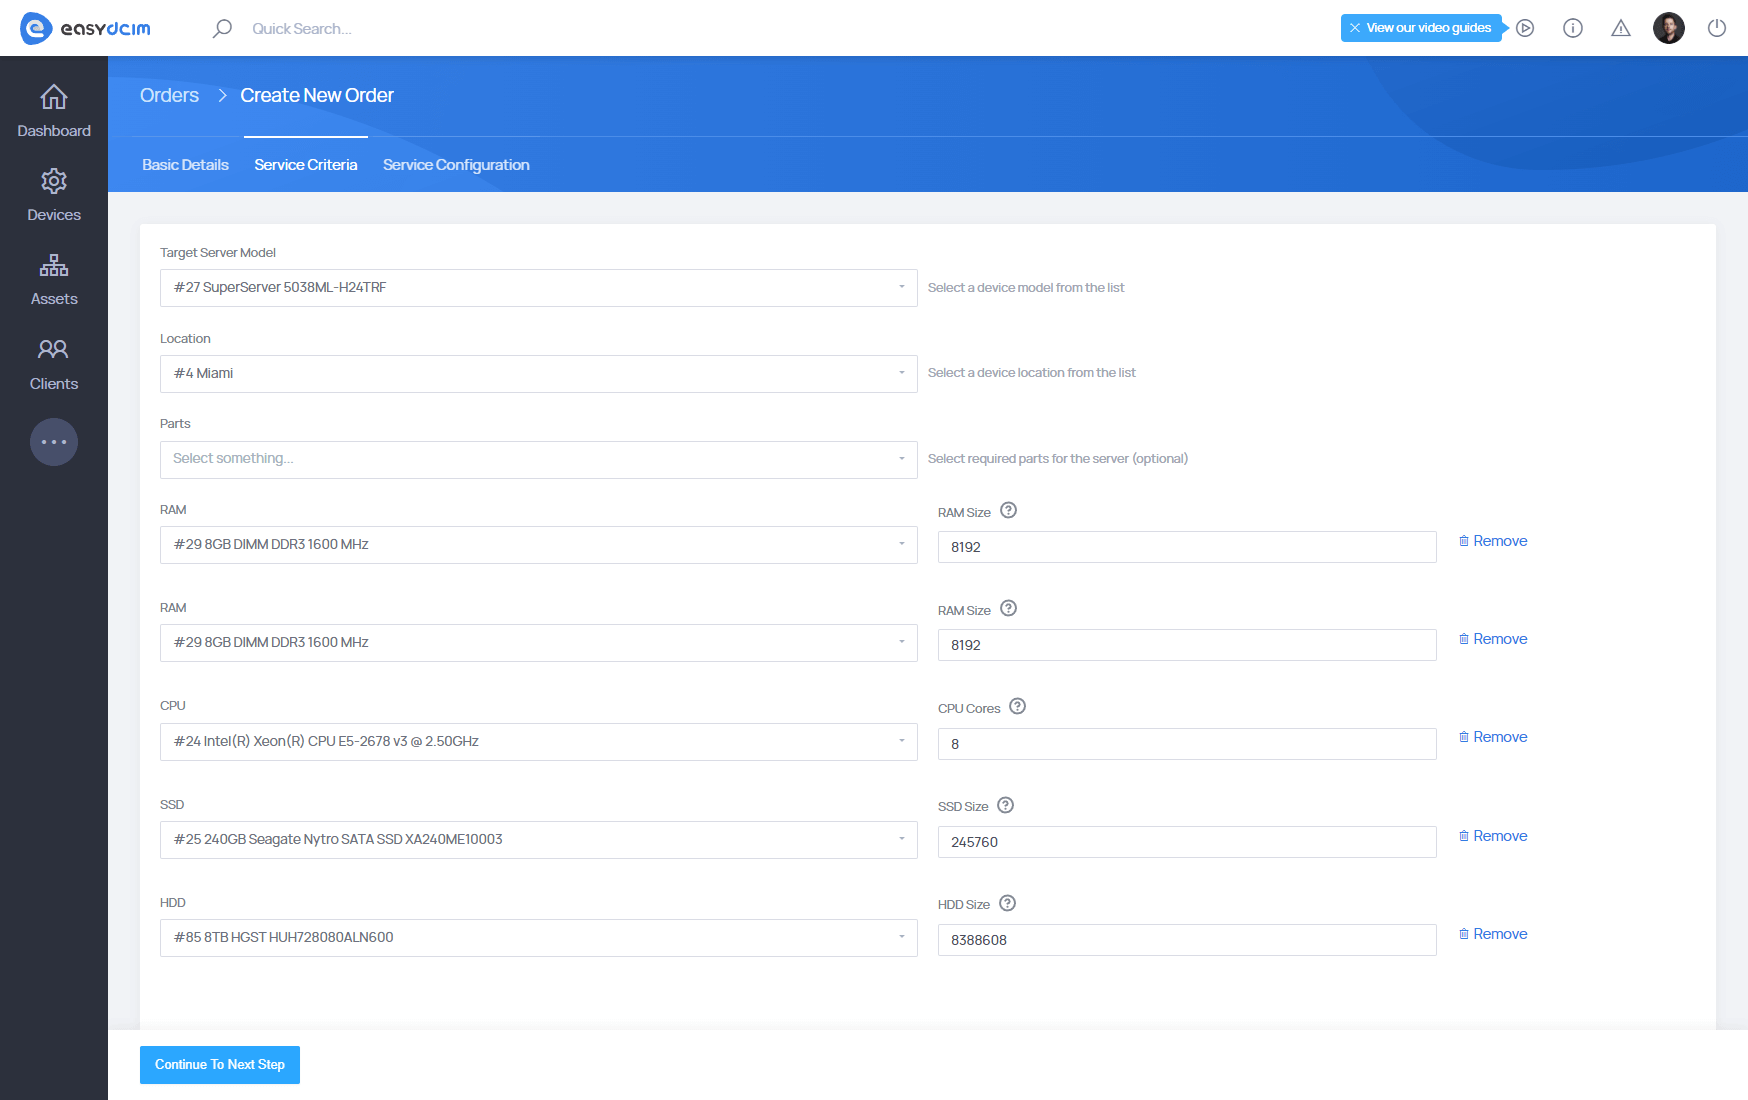This screenshot has height=1100, width=1748.
Task: Open Assets from the sidebar
Action: tap(53, 265)
